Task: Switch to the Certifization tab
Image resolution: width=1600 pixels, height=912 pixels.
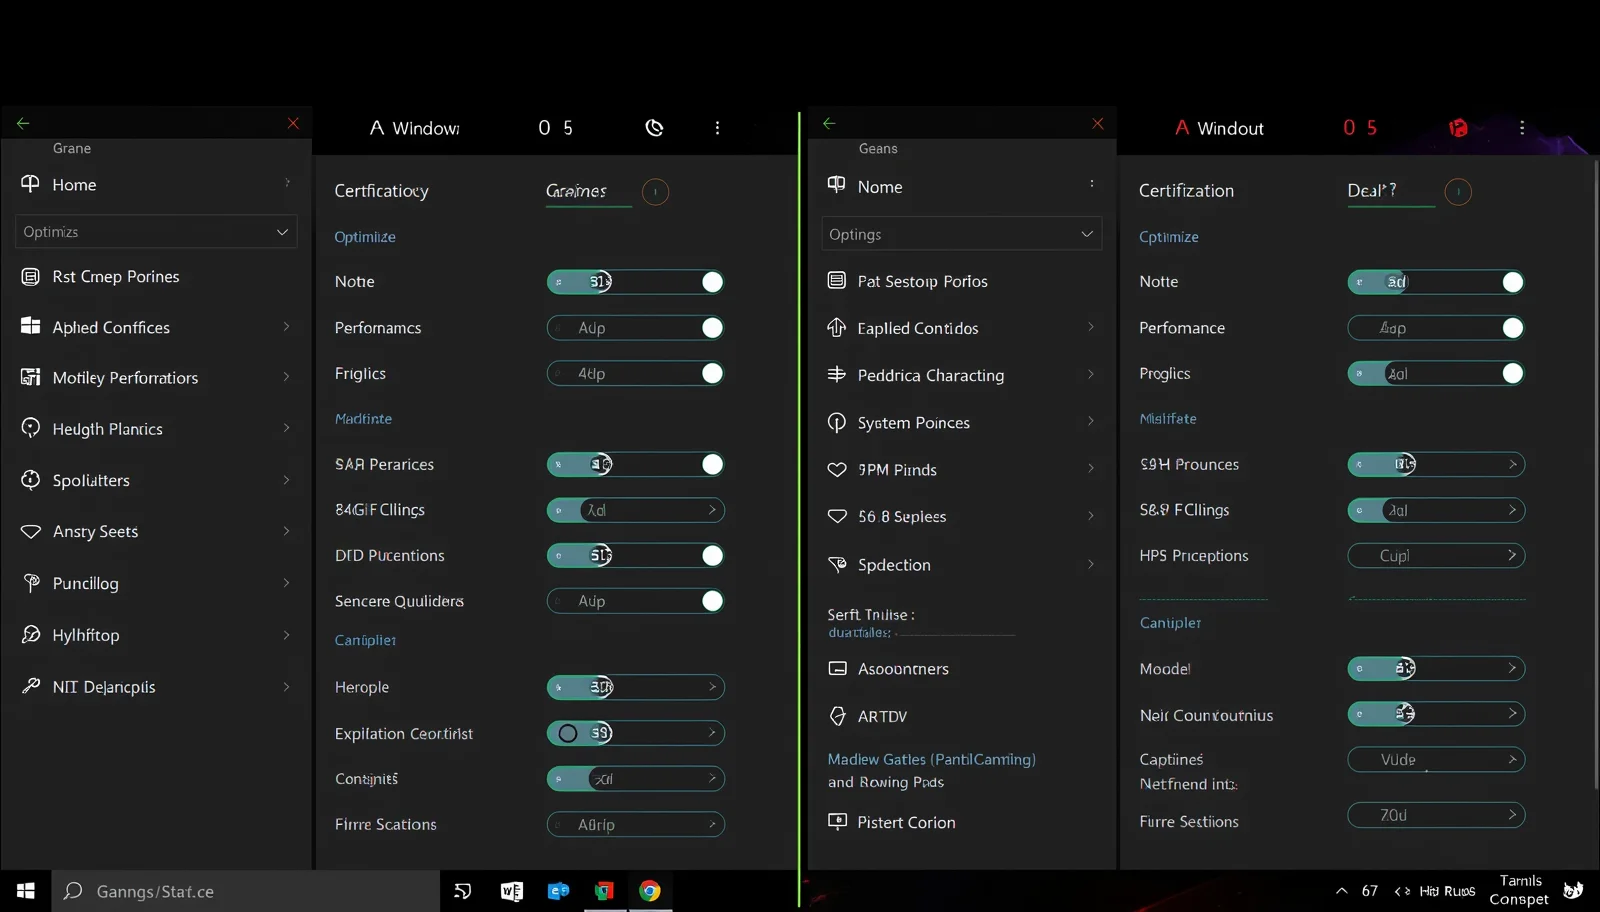Action: coord(1186,190)
